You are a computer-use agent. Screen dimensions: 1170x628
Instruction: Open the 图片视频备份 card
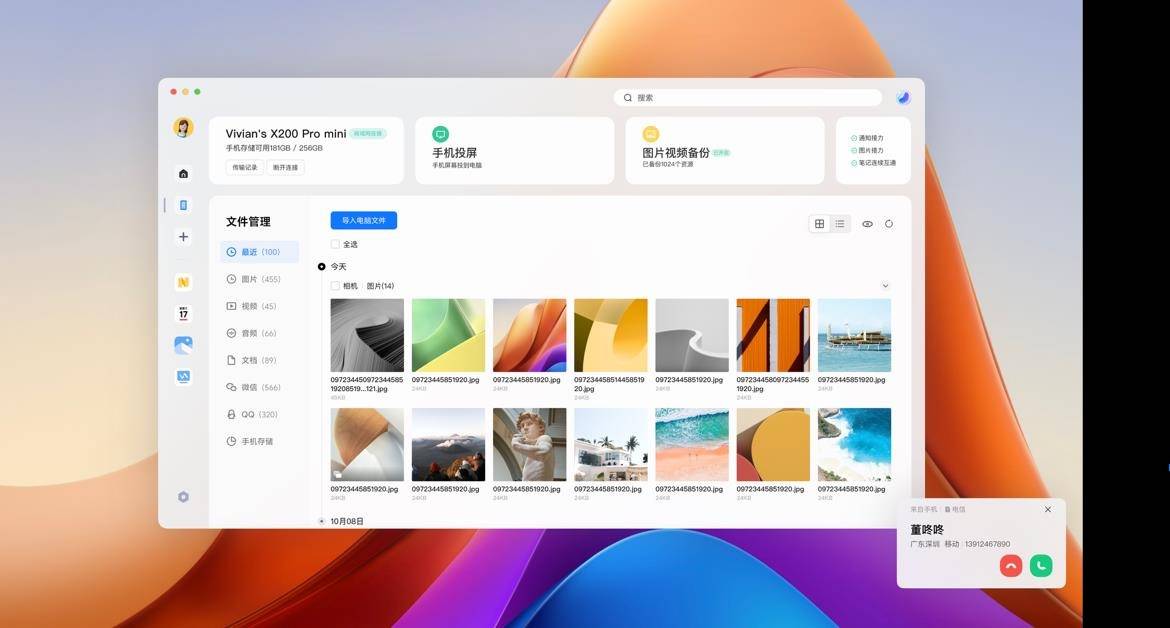pyautogui.click(x=725, y=150)
